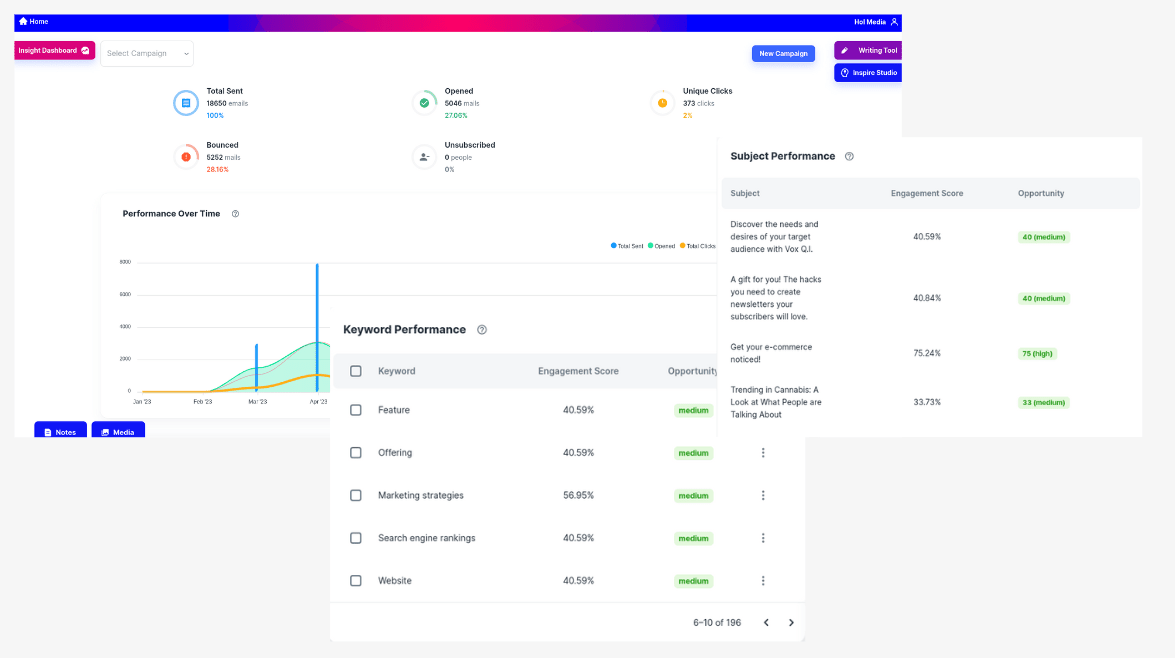Go to previous page of keywords
This screenshot has width=1175, height=658.
click(766, 623)
